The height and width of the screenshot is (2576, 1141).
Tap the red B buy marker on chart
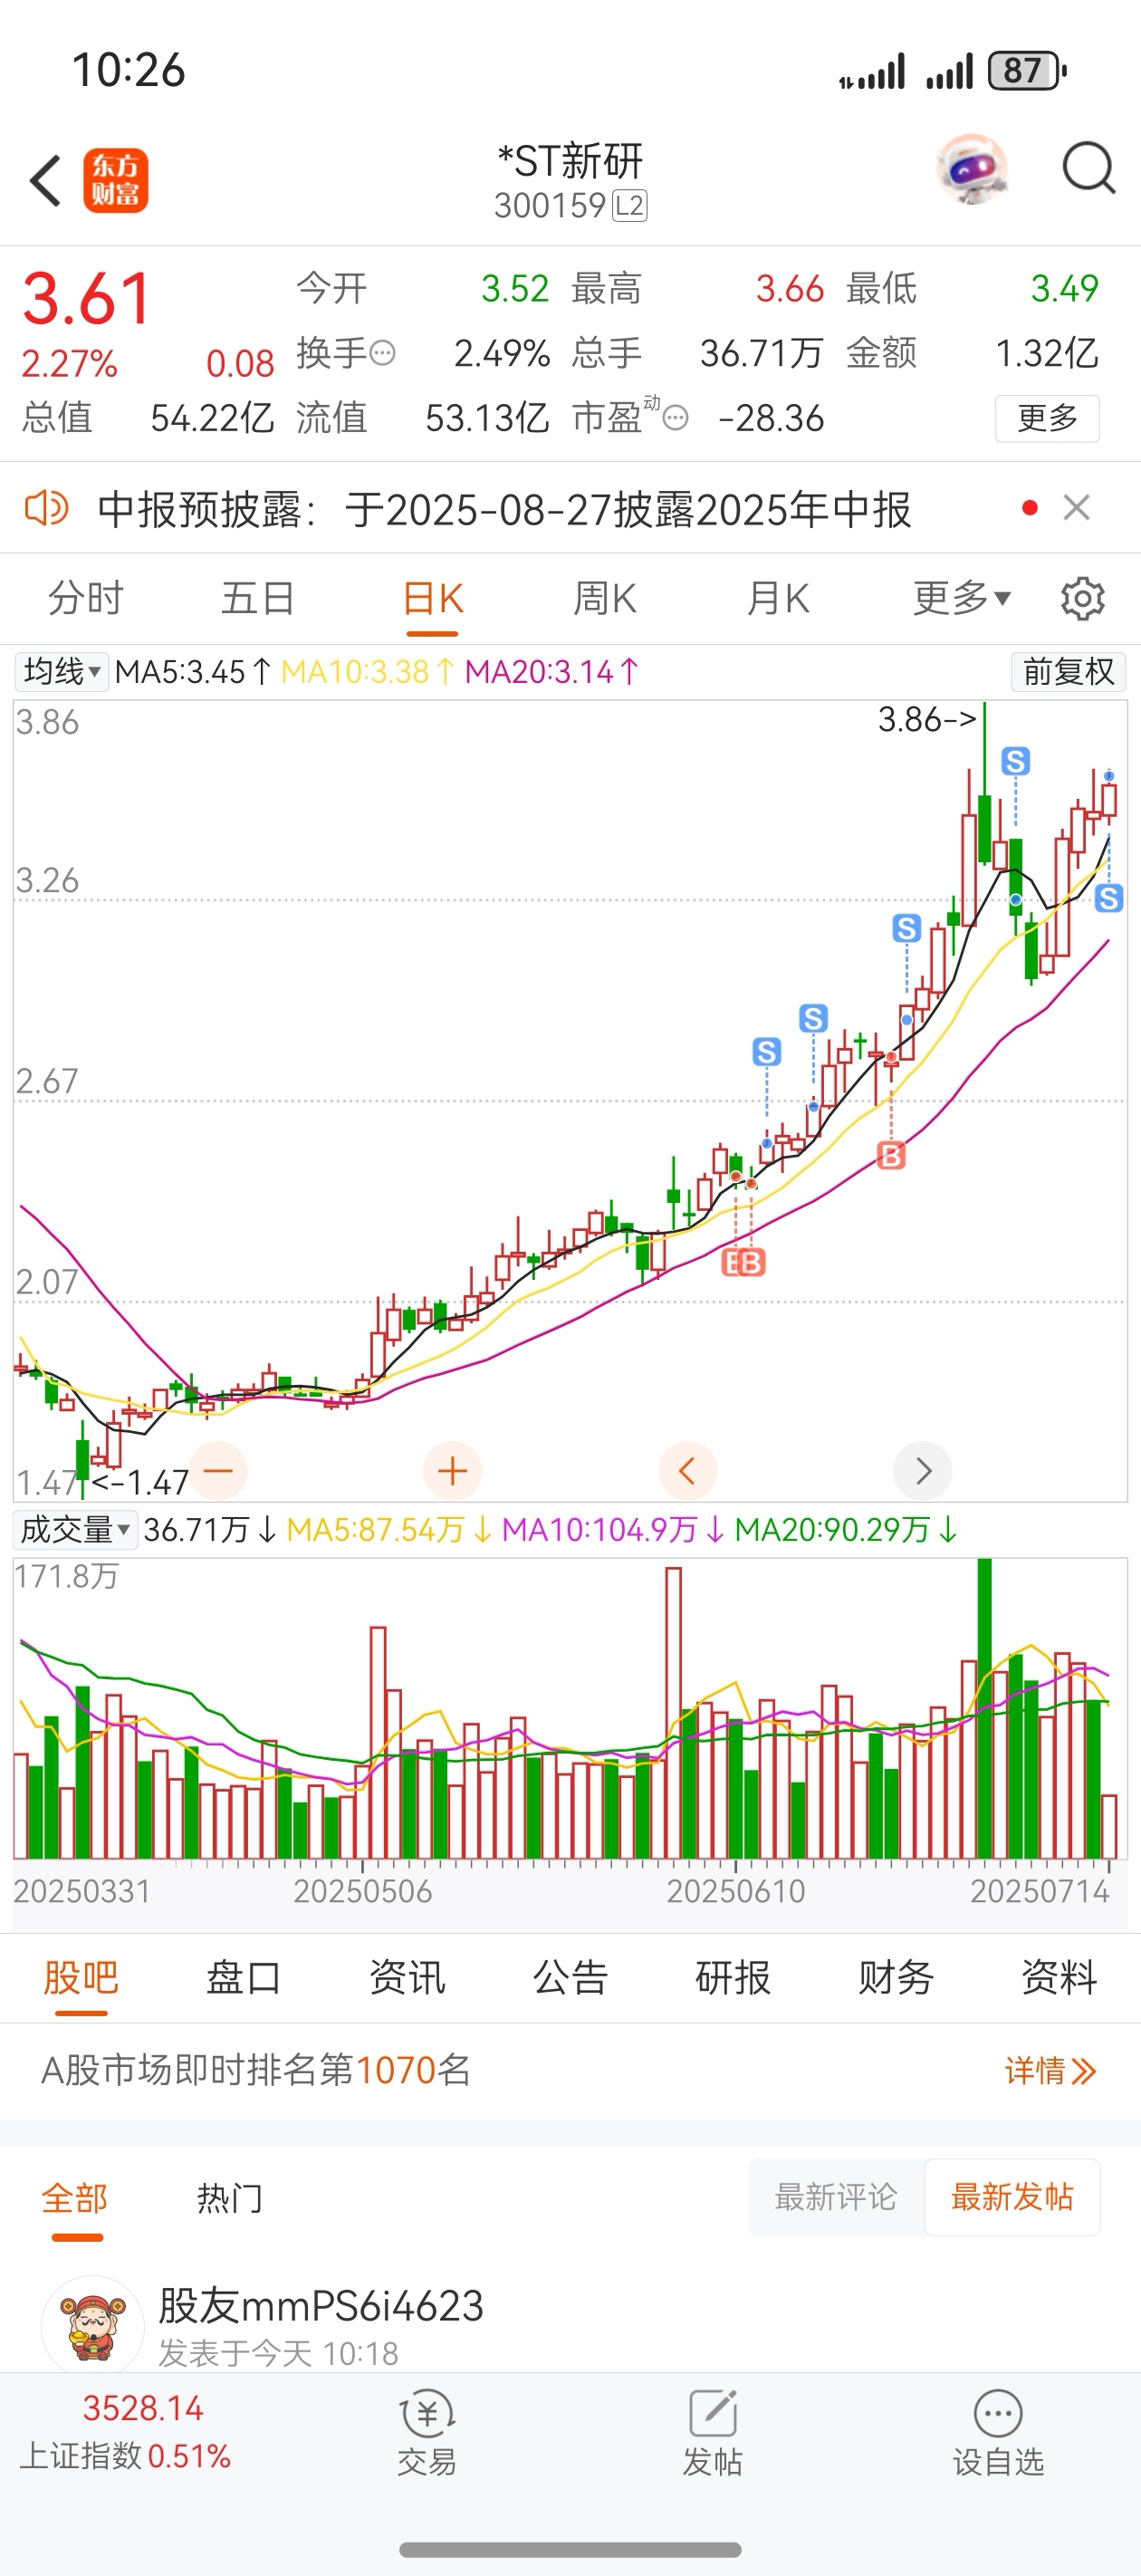pyautogui.click(x=891, y=1155)
